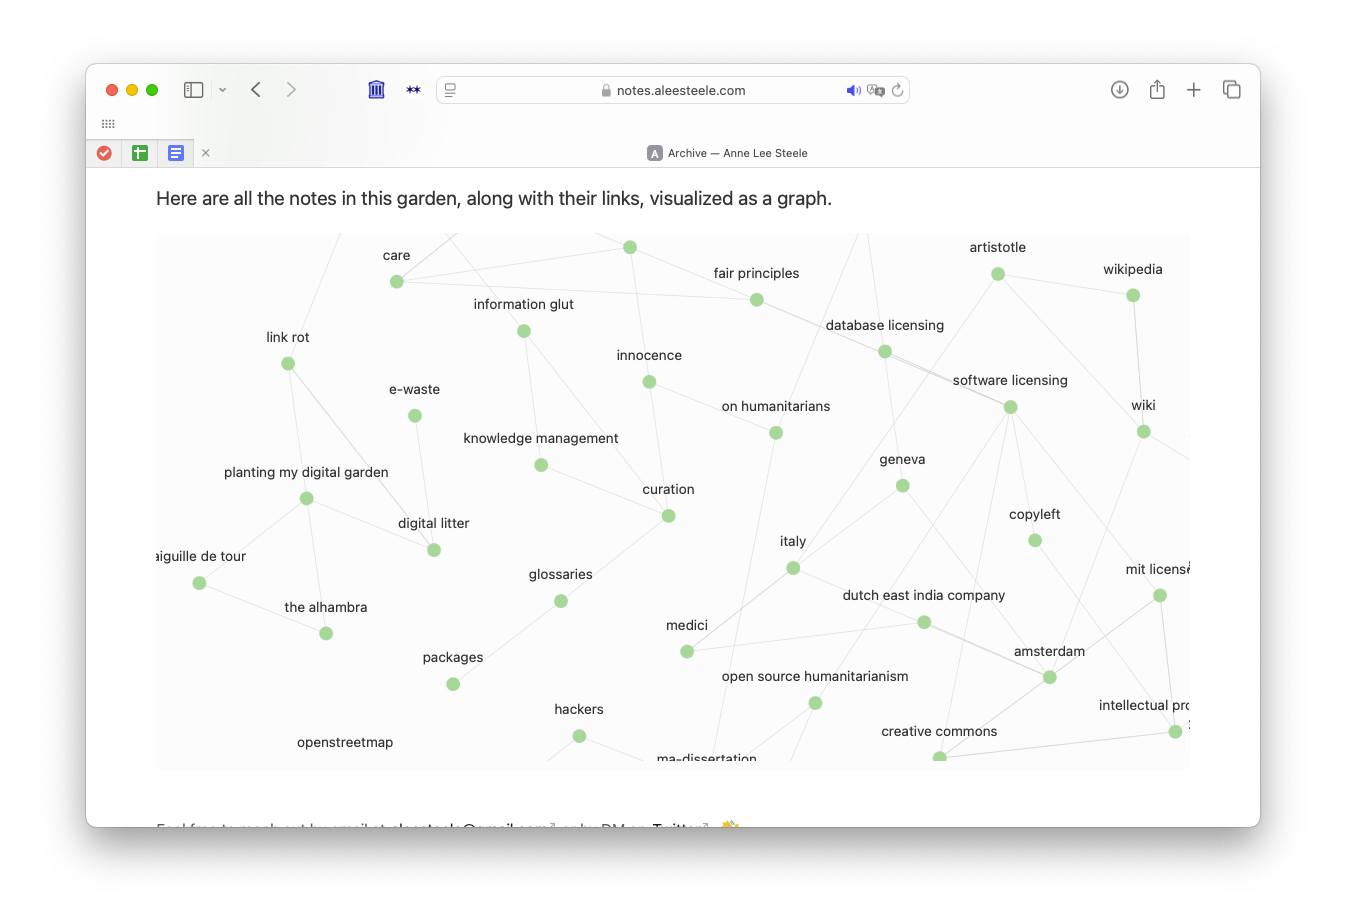
Task: Show the Downloads list
Action: click(1119, 90)
